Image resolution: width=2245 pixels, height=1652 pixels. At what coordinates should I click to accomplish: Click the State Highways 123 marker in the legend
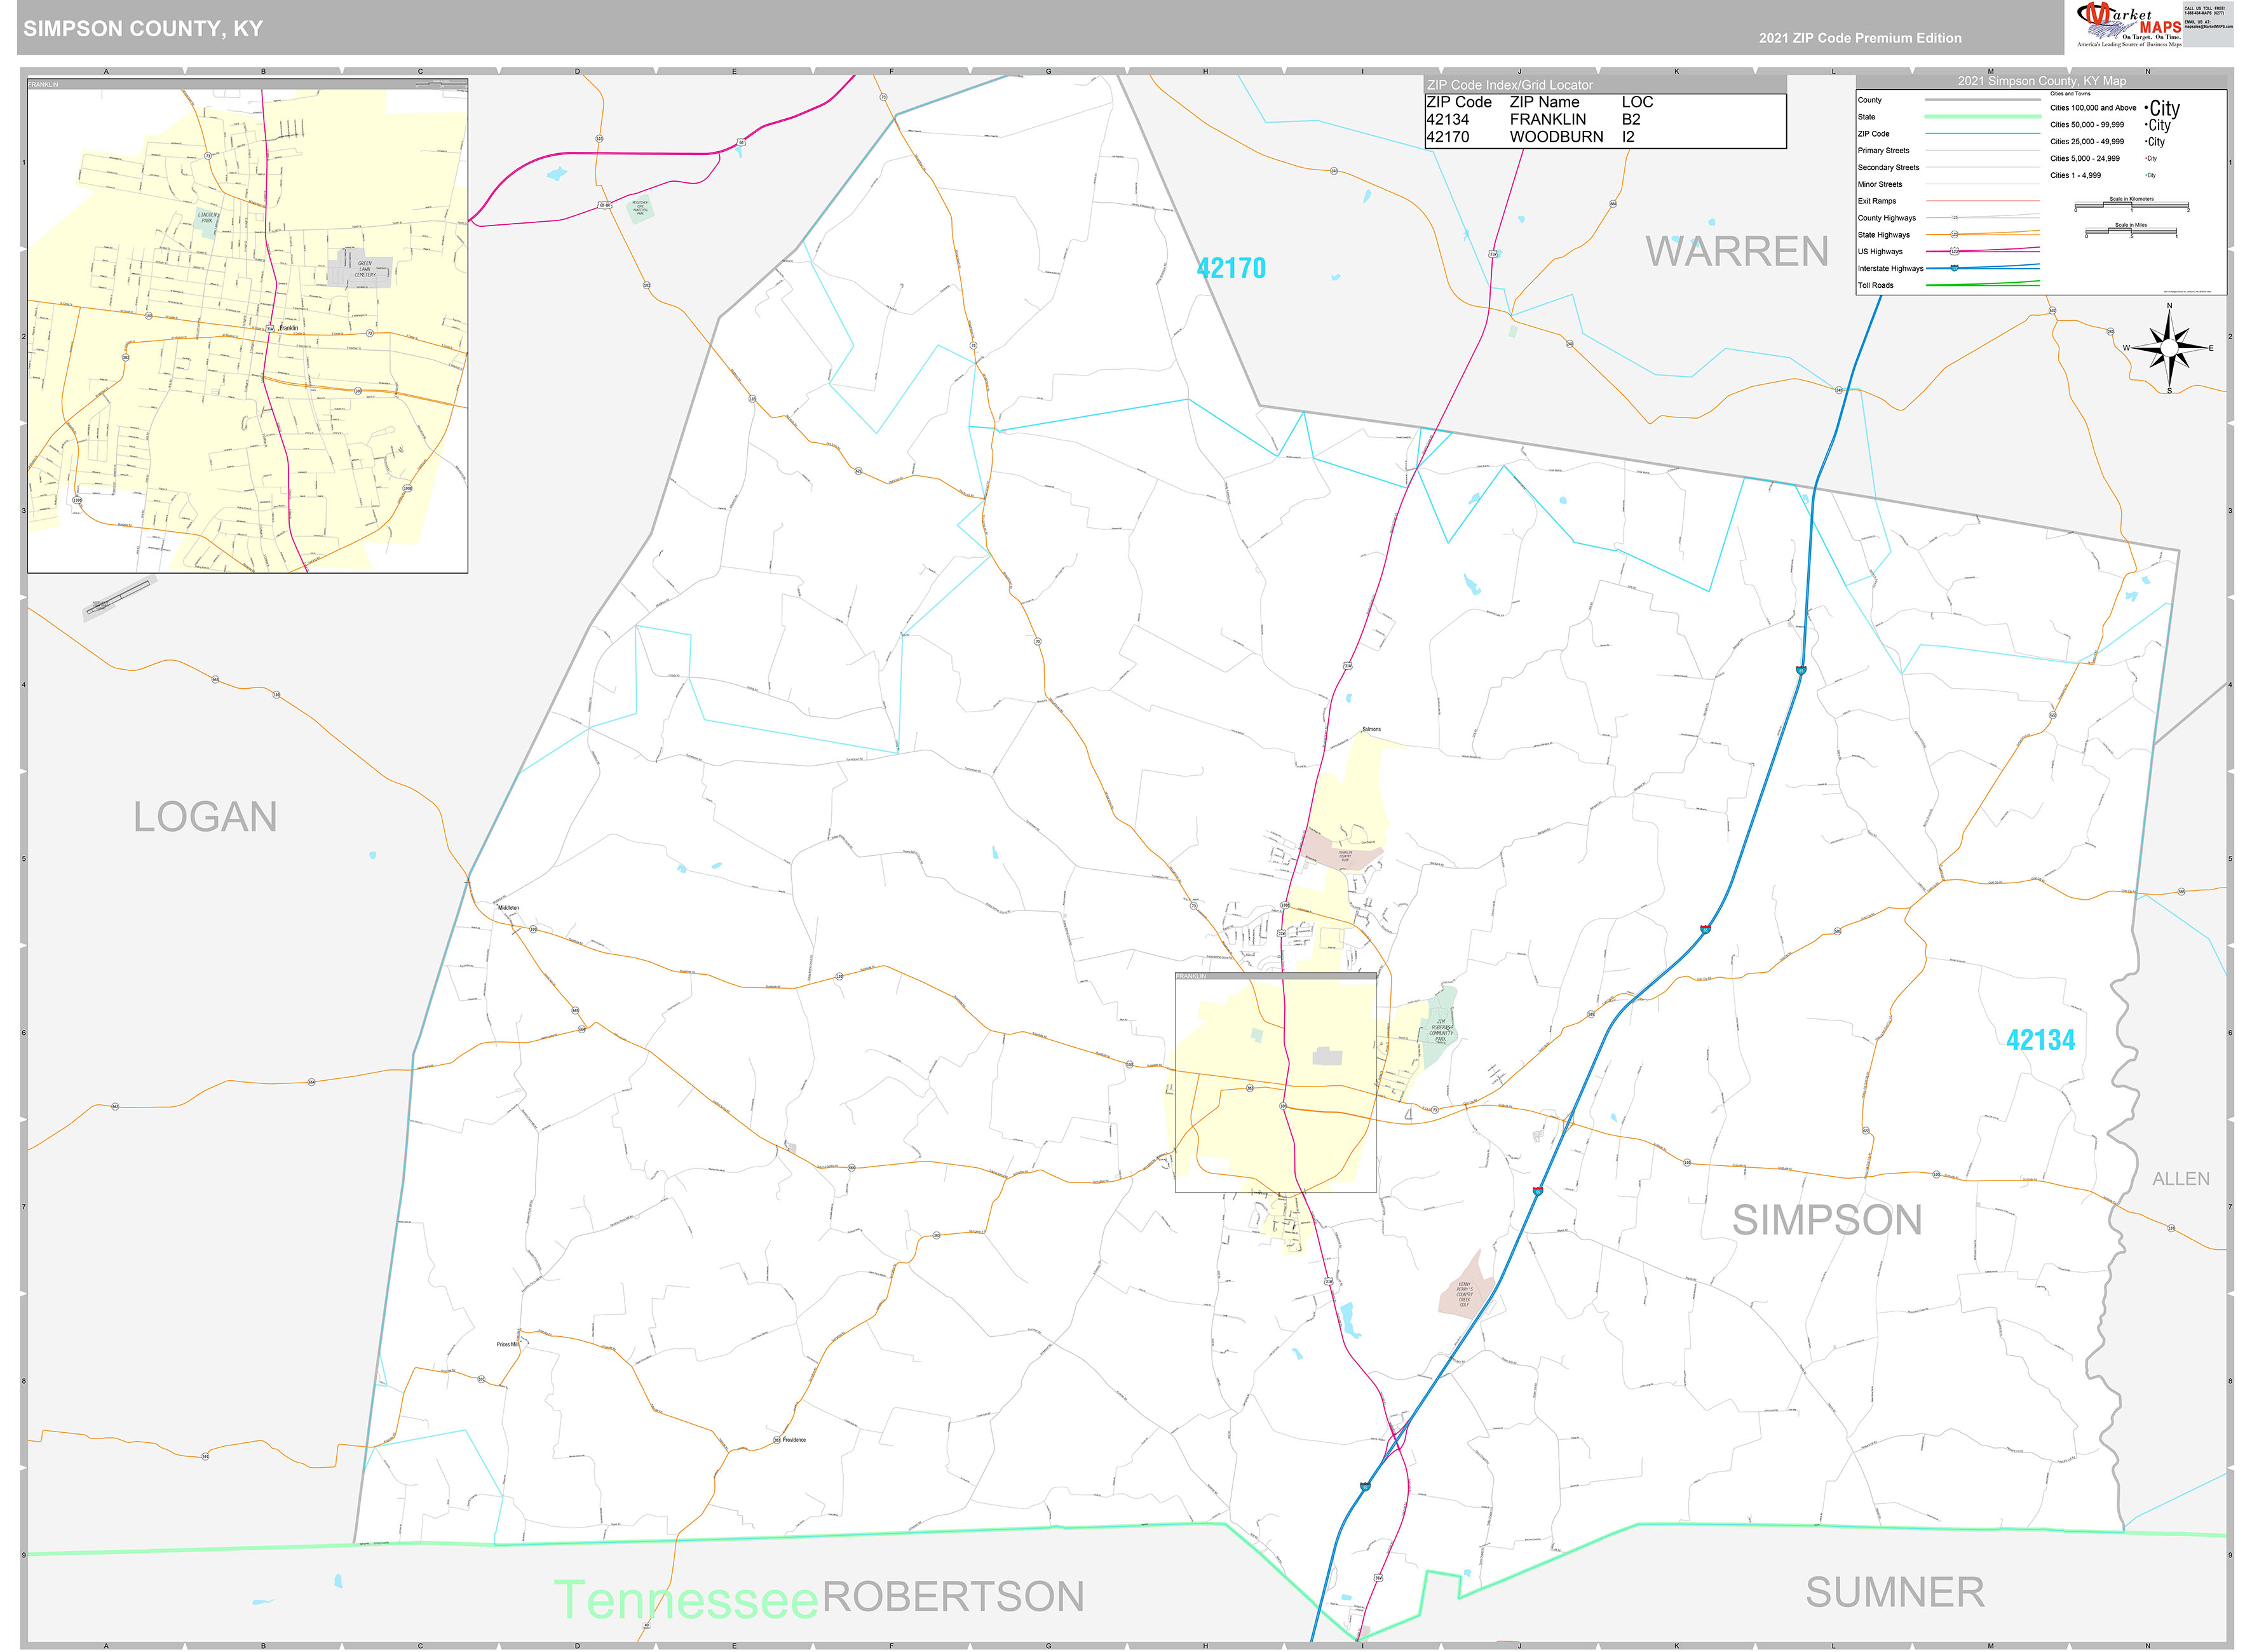point(1954,235)
